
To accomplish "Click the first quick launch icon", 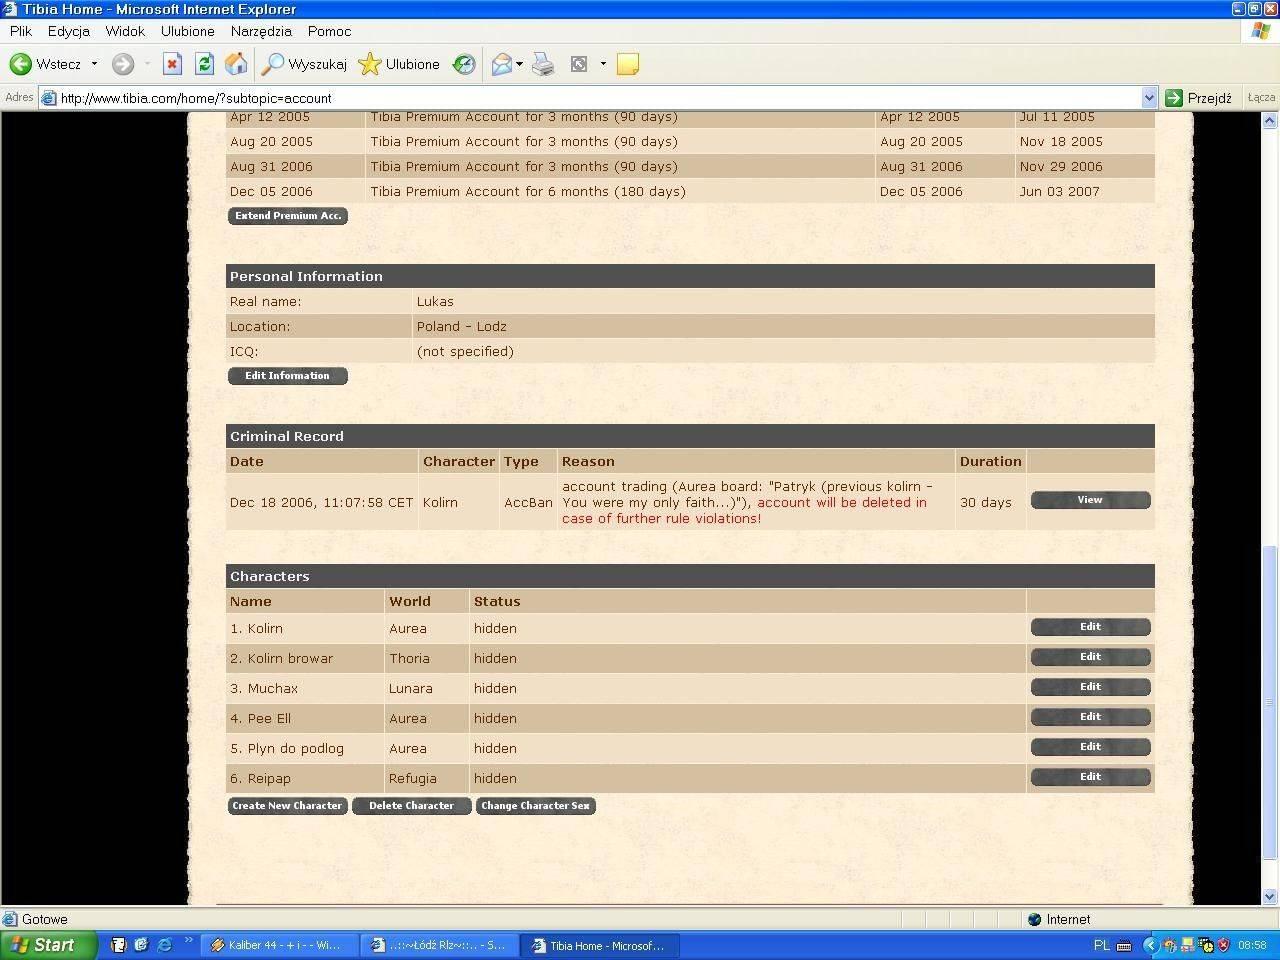I will click(119, 944).
